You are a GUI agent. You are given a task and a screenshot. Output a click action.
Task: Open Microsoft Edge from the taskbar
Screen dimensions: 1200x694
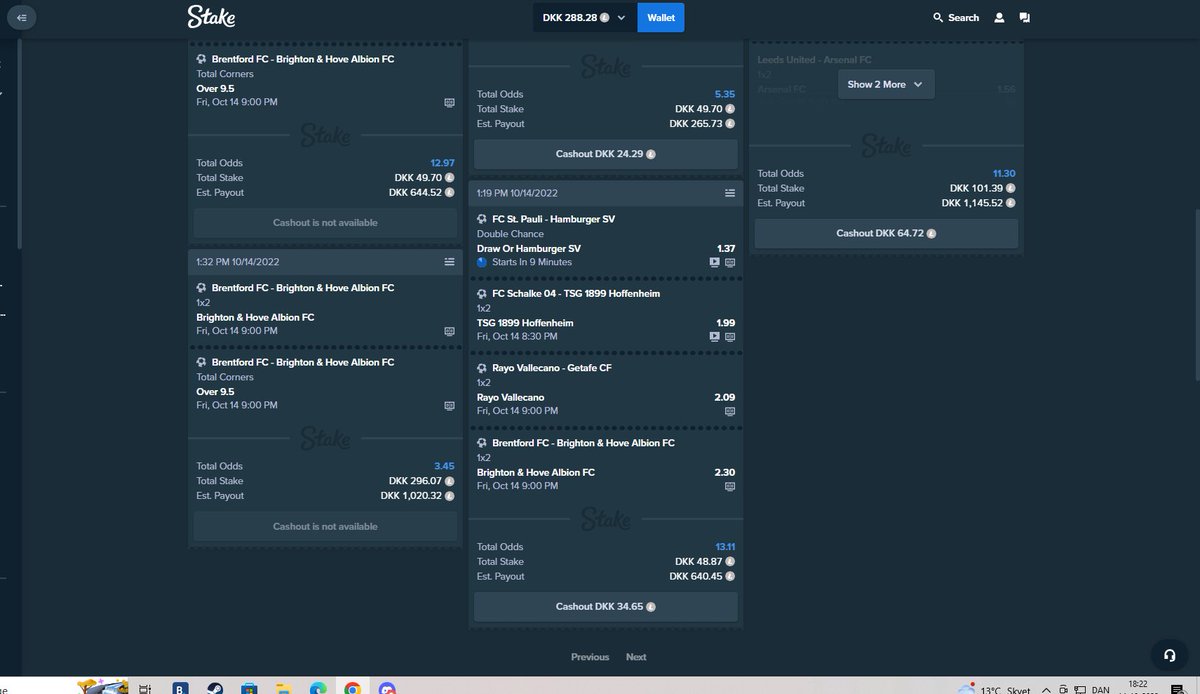pos(317,688)
